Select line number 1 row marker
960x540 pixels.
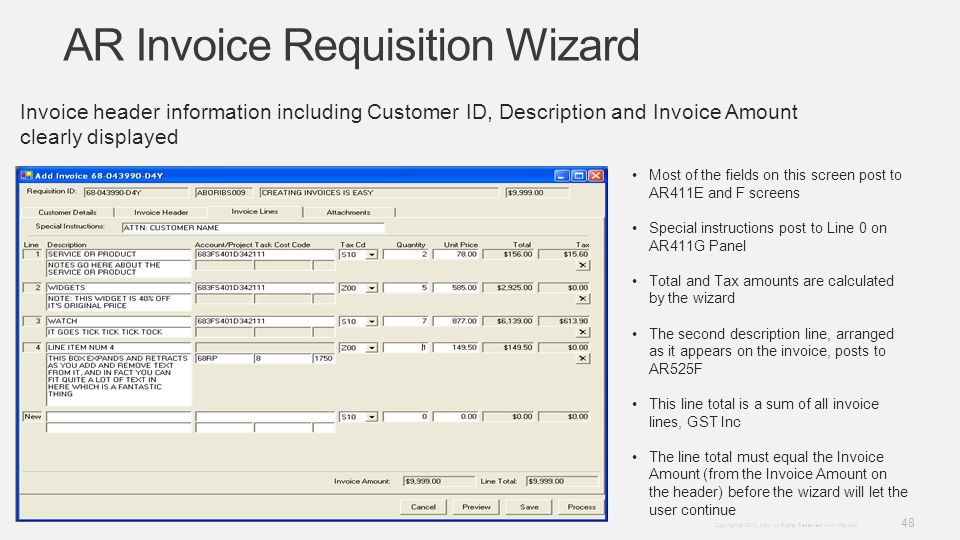coord(32,254)
